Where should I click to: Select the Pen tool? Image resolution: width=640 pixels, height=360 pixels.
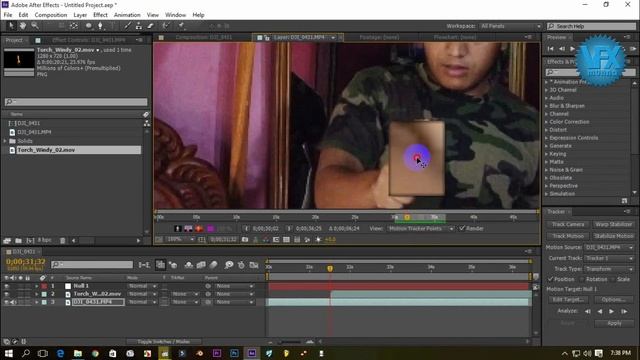coord(100,26)
